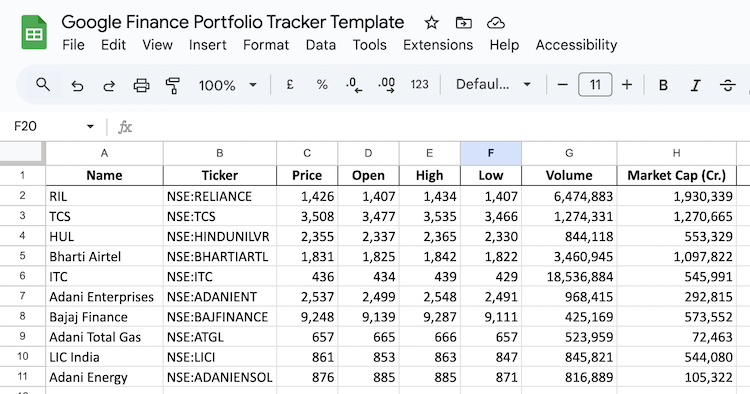Select TCS price cell '3,508'
The image size is (750, 394).
click(x=307, y=216)
